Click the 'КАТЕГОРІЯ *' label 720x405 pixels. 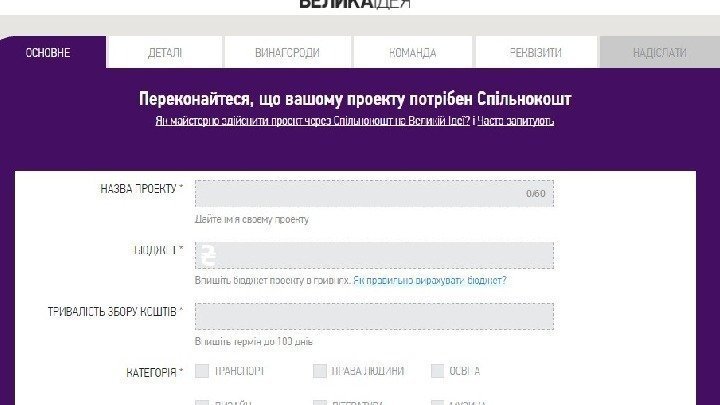pos(155,372)
